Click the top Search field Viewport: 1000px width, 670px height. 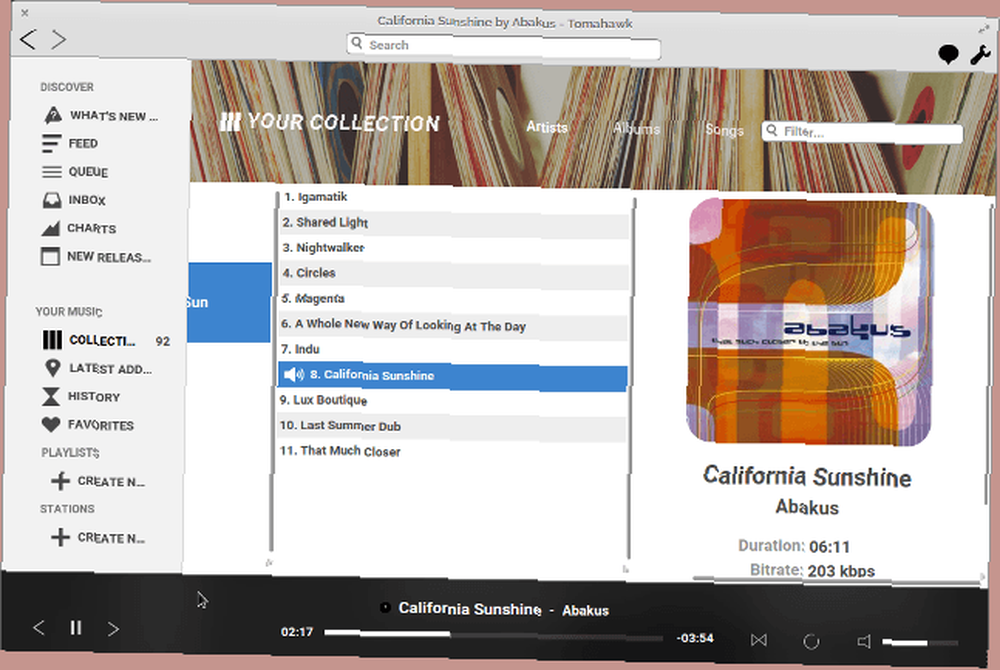504,47
